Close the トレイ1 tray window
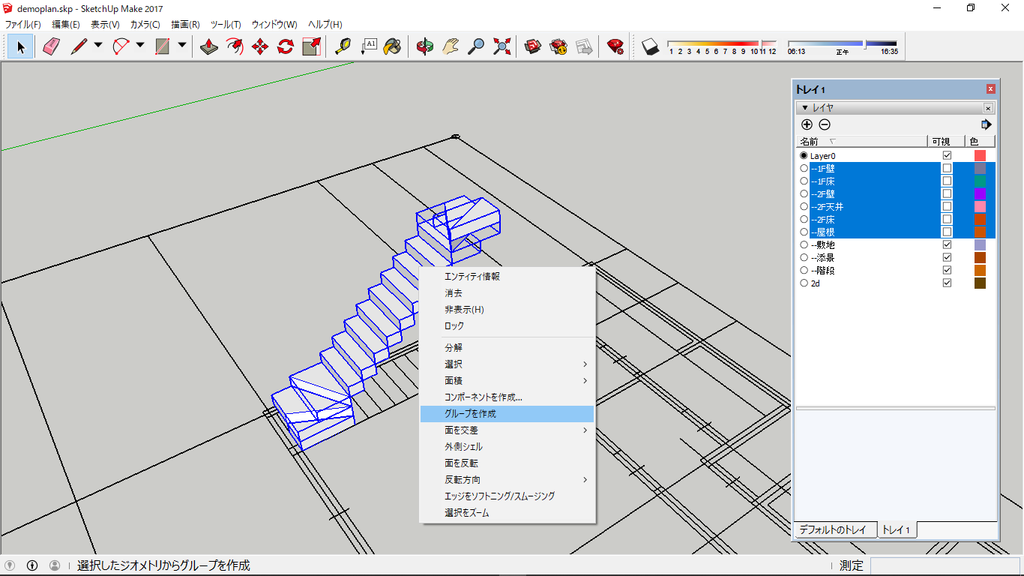The height and width of the screenshot is (576, 1024). (991, 89)
